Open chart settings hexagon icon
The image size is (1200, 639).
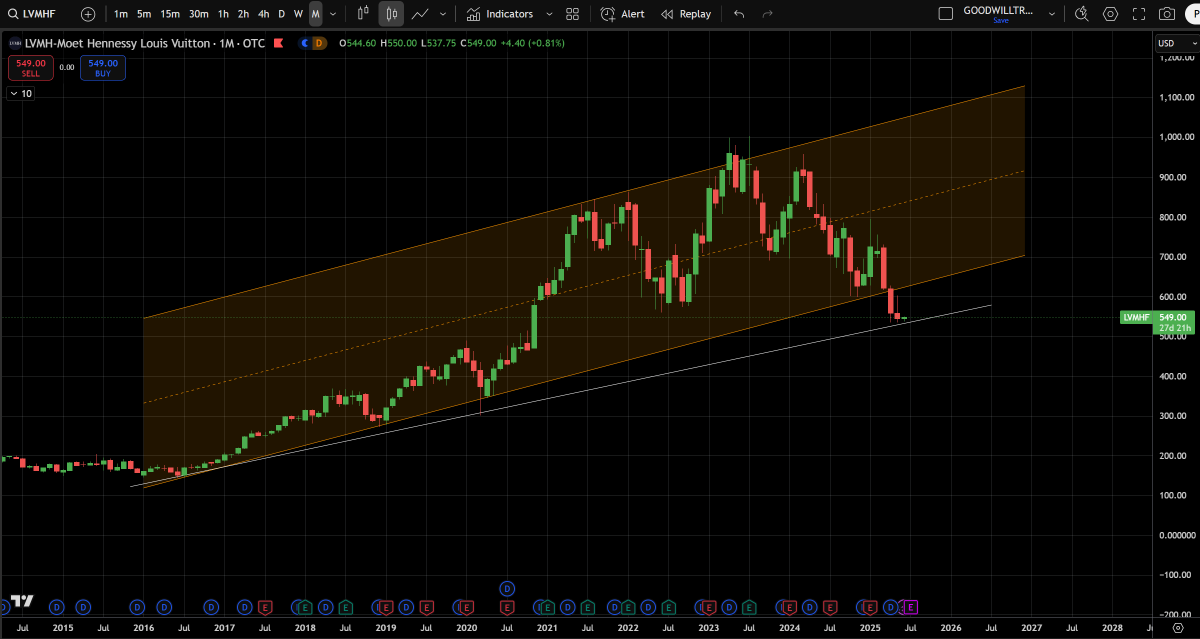click(1110, 14)
